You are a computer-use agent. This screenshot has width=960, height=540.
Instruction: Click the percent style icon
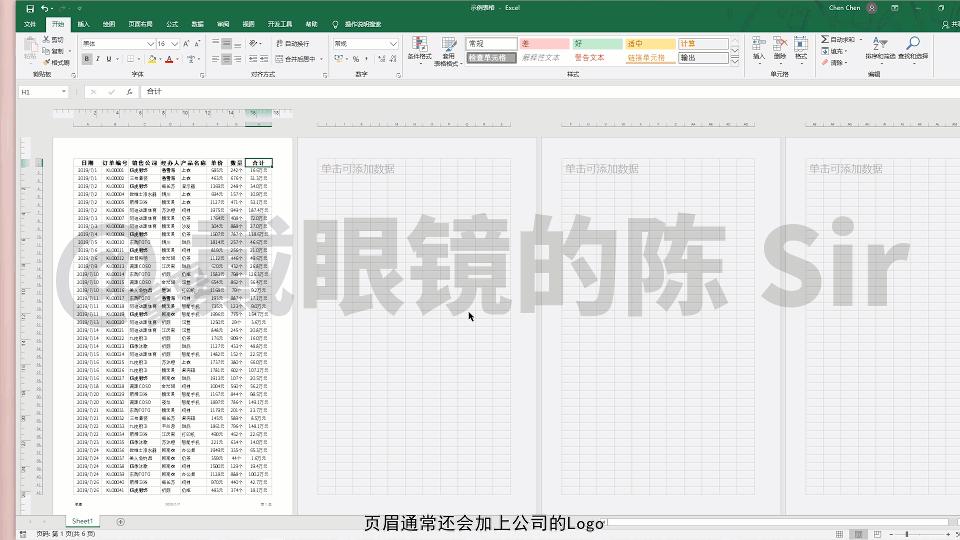click(x=355, y=59)
